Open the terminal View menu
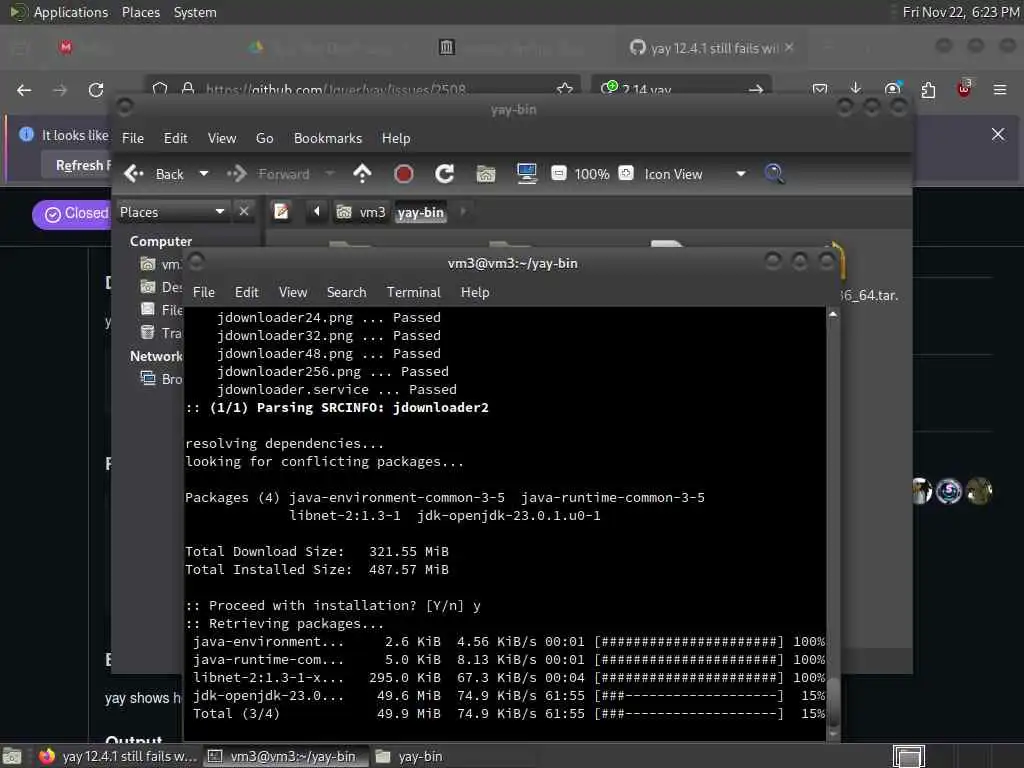This screenshot has width=1024, height=768. pyautogui.click(x=293, y=292)
